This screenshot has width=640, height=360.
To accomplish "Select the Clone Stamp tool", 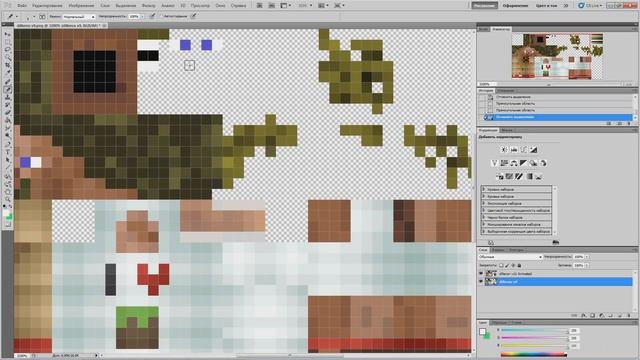I will tap(7, 98).
